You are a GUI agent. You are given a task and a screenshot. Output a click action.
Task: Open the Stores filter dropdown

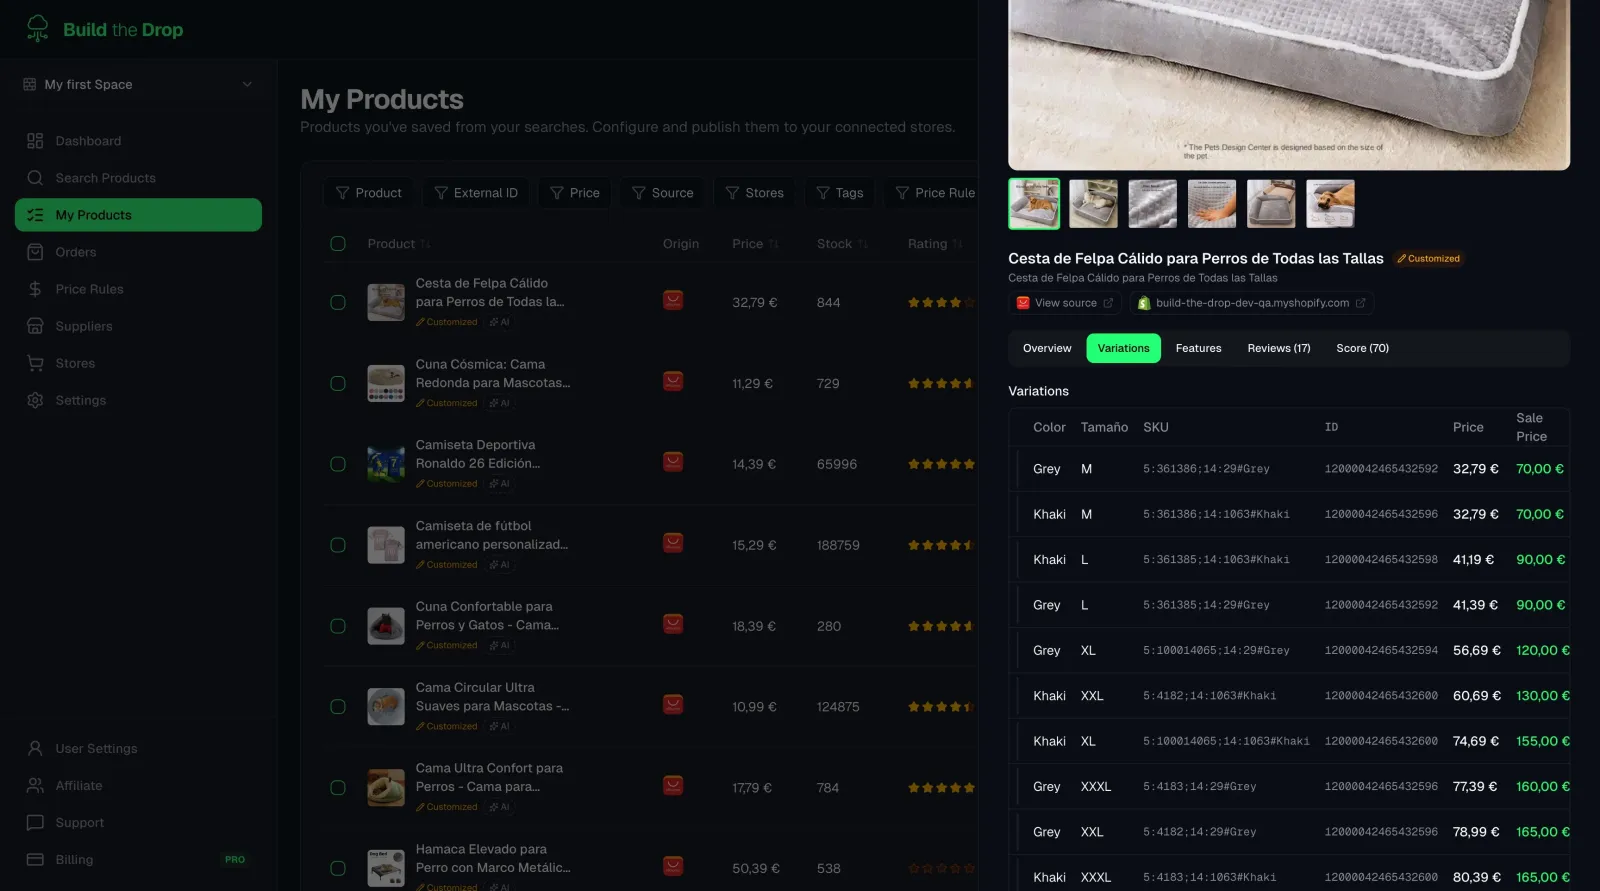[x=754, y=193]
